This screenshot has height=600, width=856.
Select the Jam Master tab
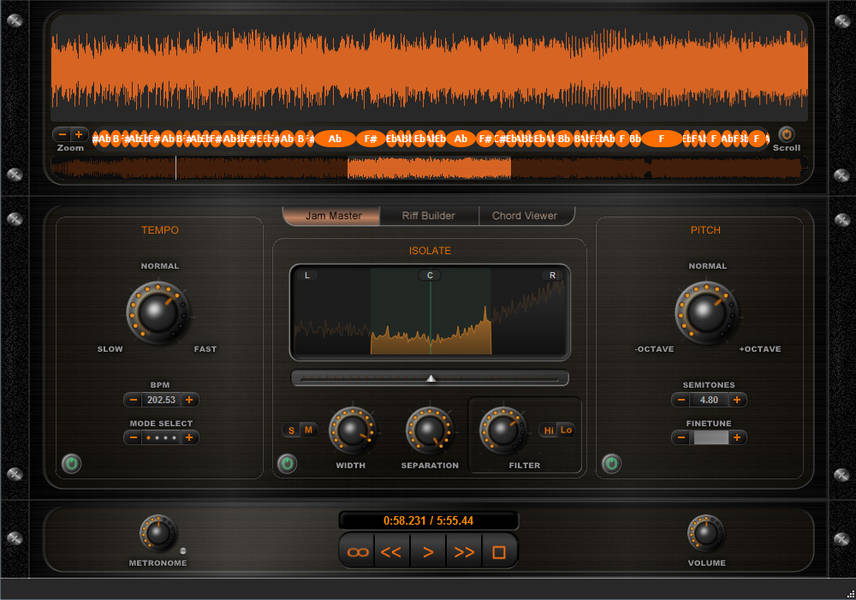pos(333,215)
